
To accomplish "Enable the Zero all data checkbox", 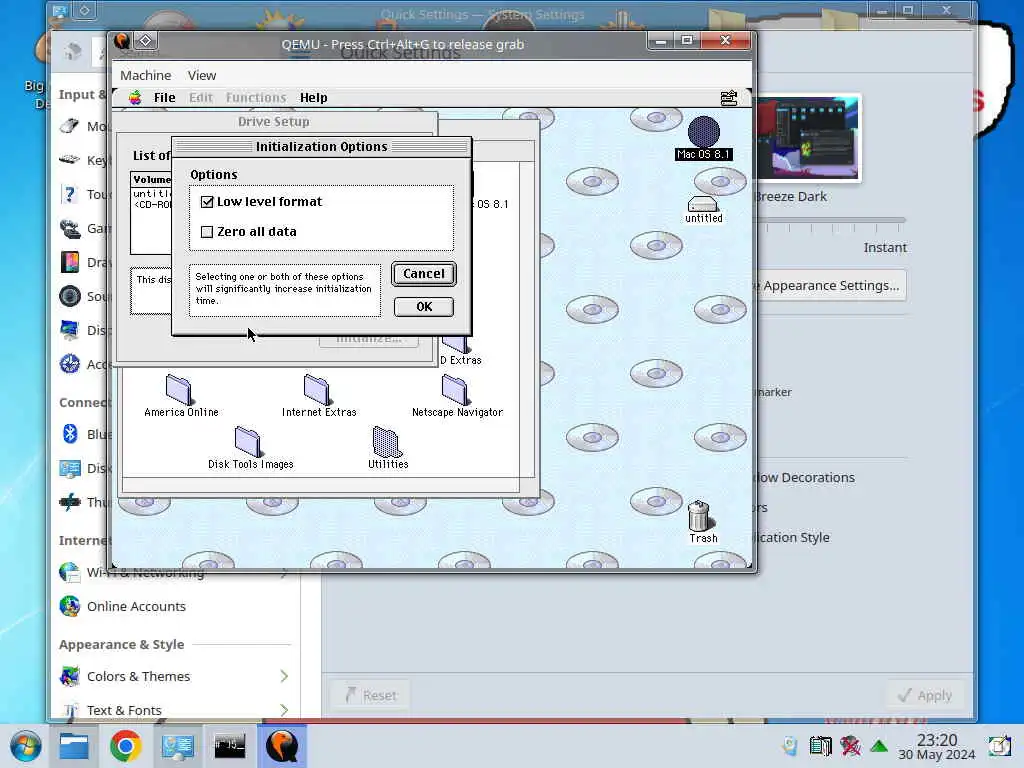I will (x=207, y=232).
